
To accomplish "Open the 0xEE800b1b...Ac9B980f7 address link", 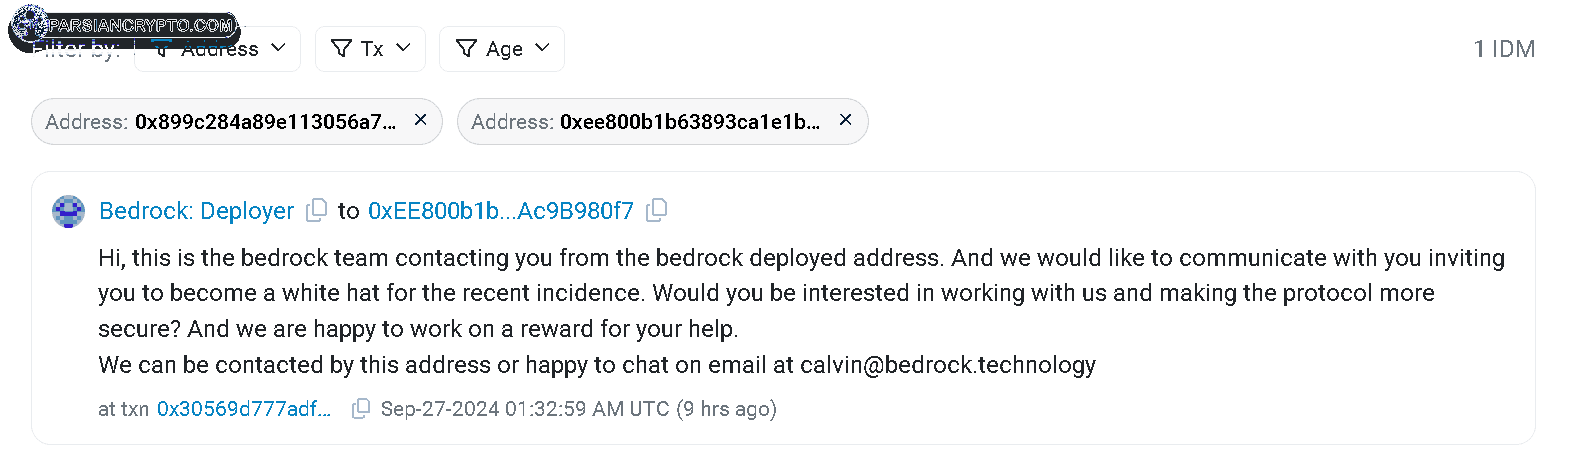I will pyautogui.click(x=501, y=211).
